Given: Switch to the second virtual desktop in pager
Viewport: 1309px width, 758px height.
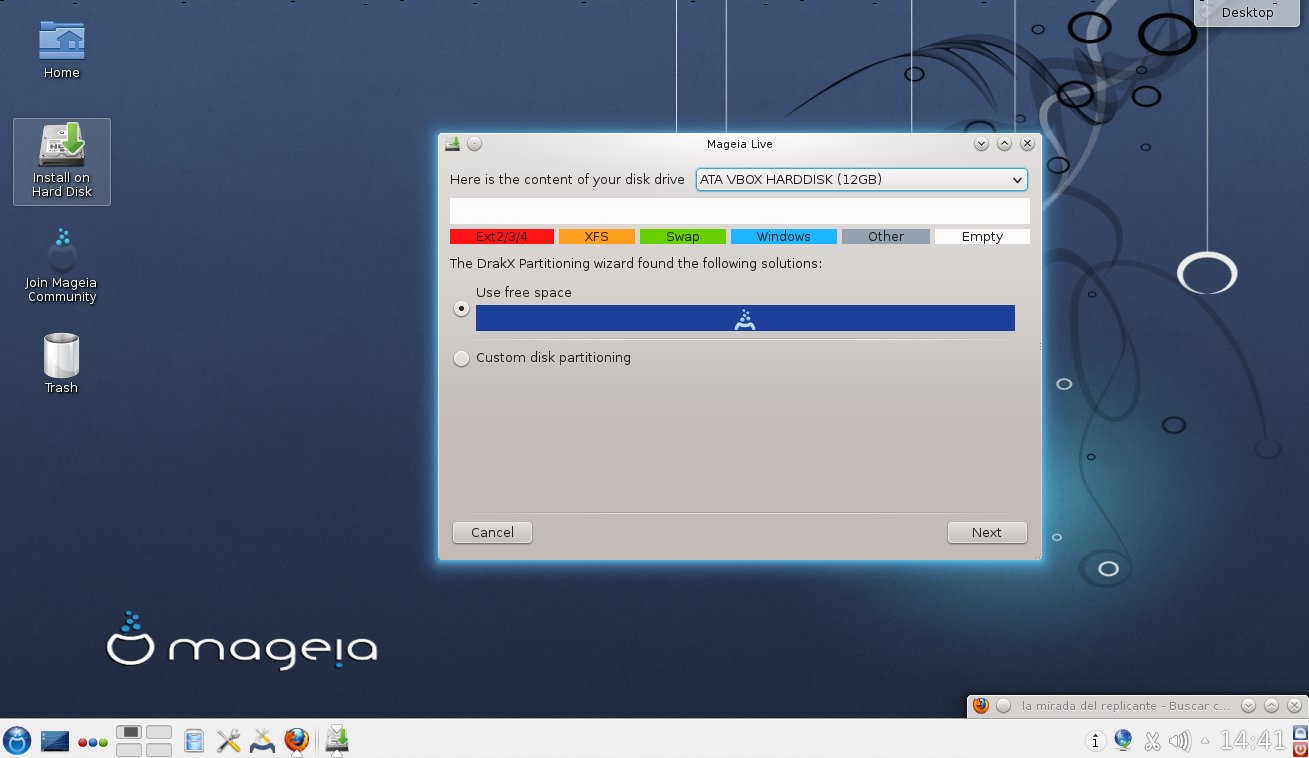Looking at the screenshot, I should [x=159, y=732].
